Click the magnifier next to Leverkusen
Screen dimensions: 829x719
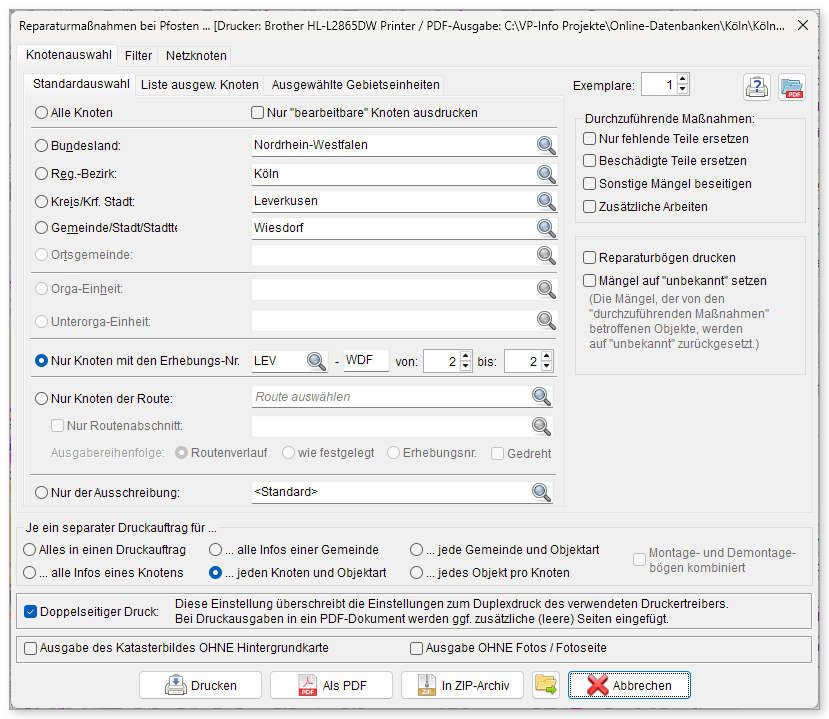546,201
